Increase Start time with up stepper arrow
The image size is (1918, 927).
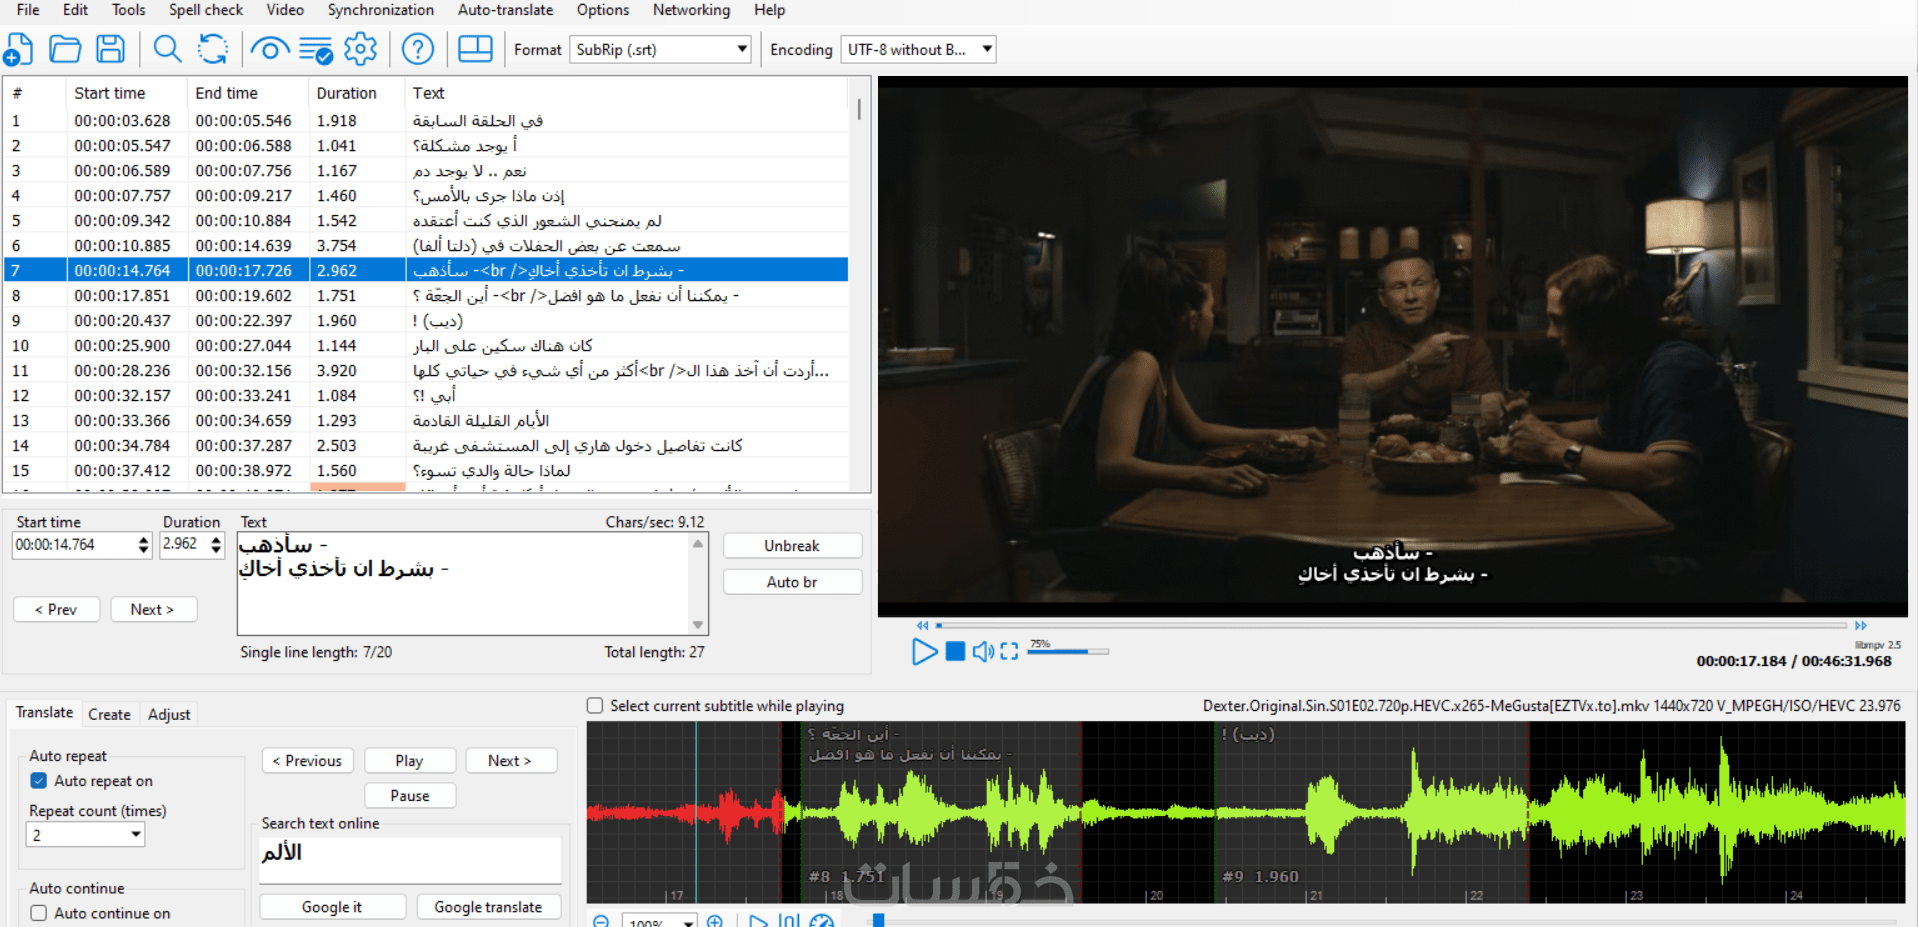[x=143, y=539]
